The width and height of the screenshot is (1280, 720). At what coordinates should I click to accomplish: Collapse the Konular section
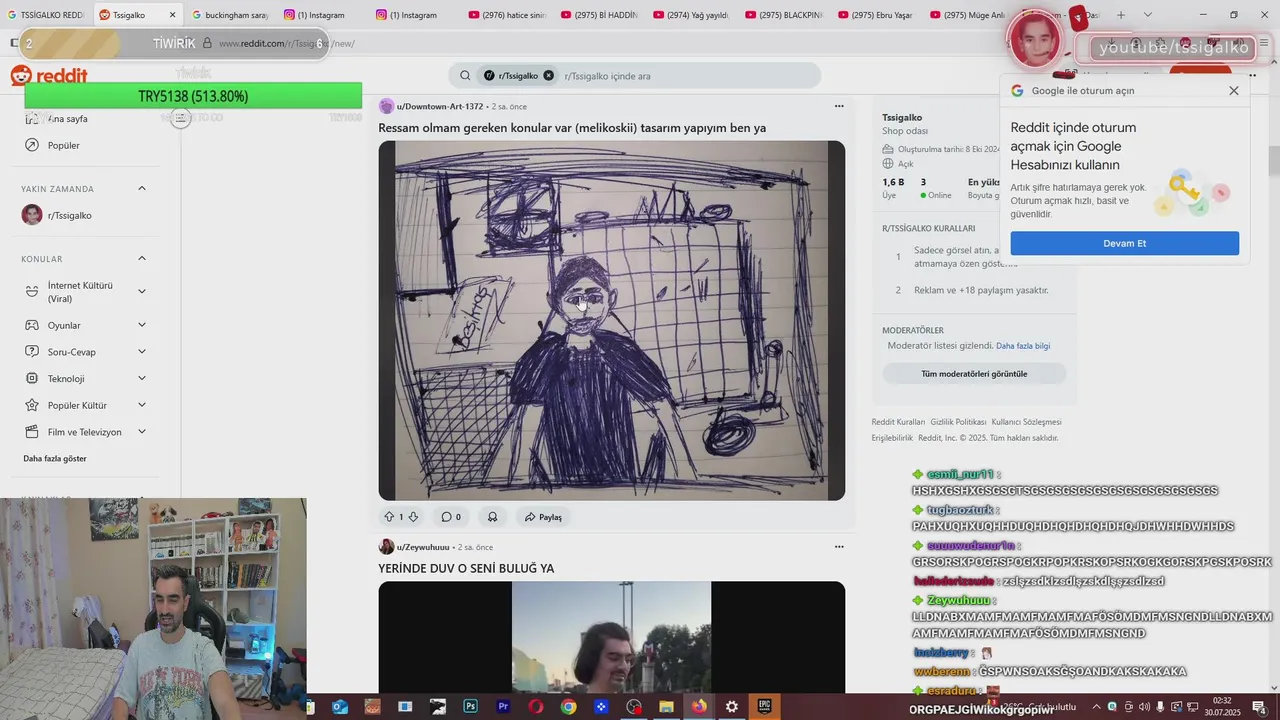pos(142,259)
